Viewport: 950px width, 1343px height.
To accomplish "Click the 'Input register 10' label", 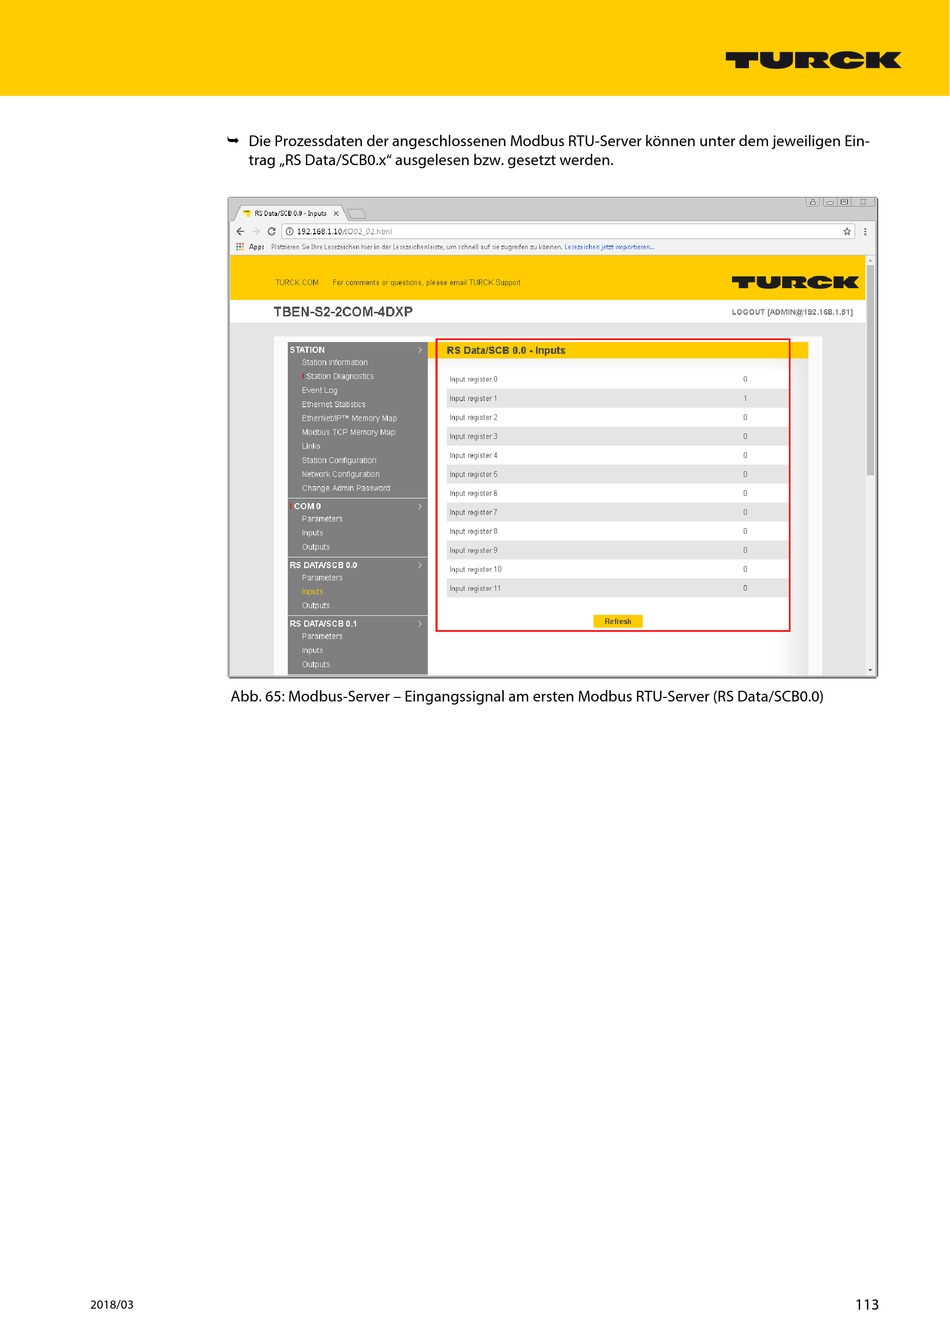I will (x=476, y=570).
